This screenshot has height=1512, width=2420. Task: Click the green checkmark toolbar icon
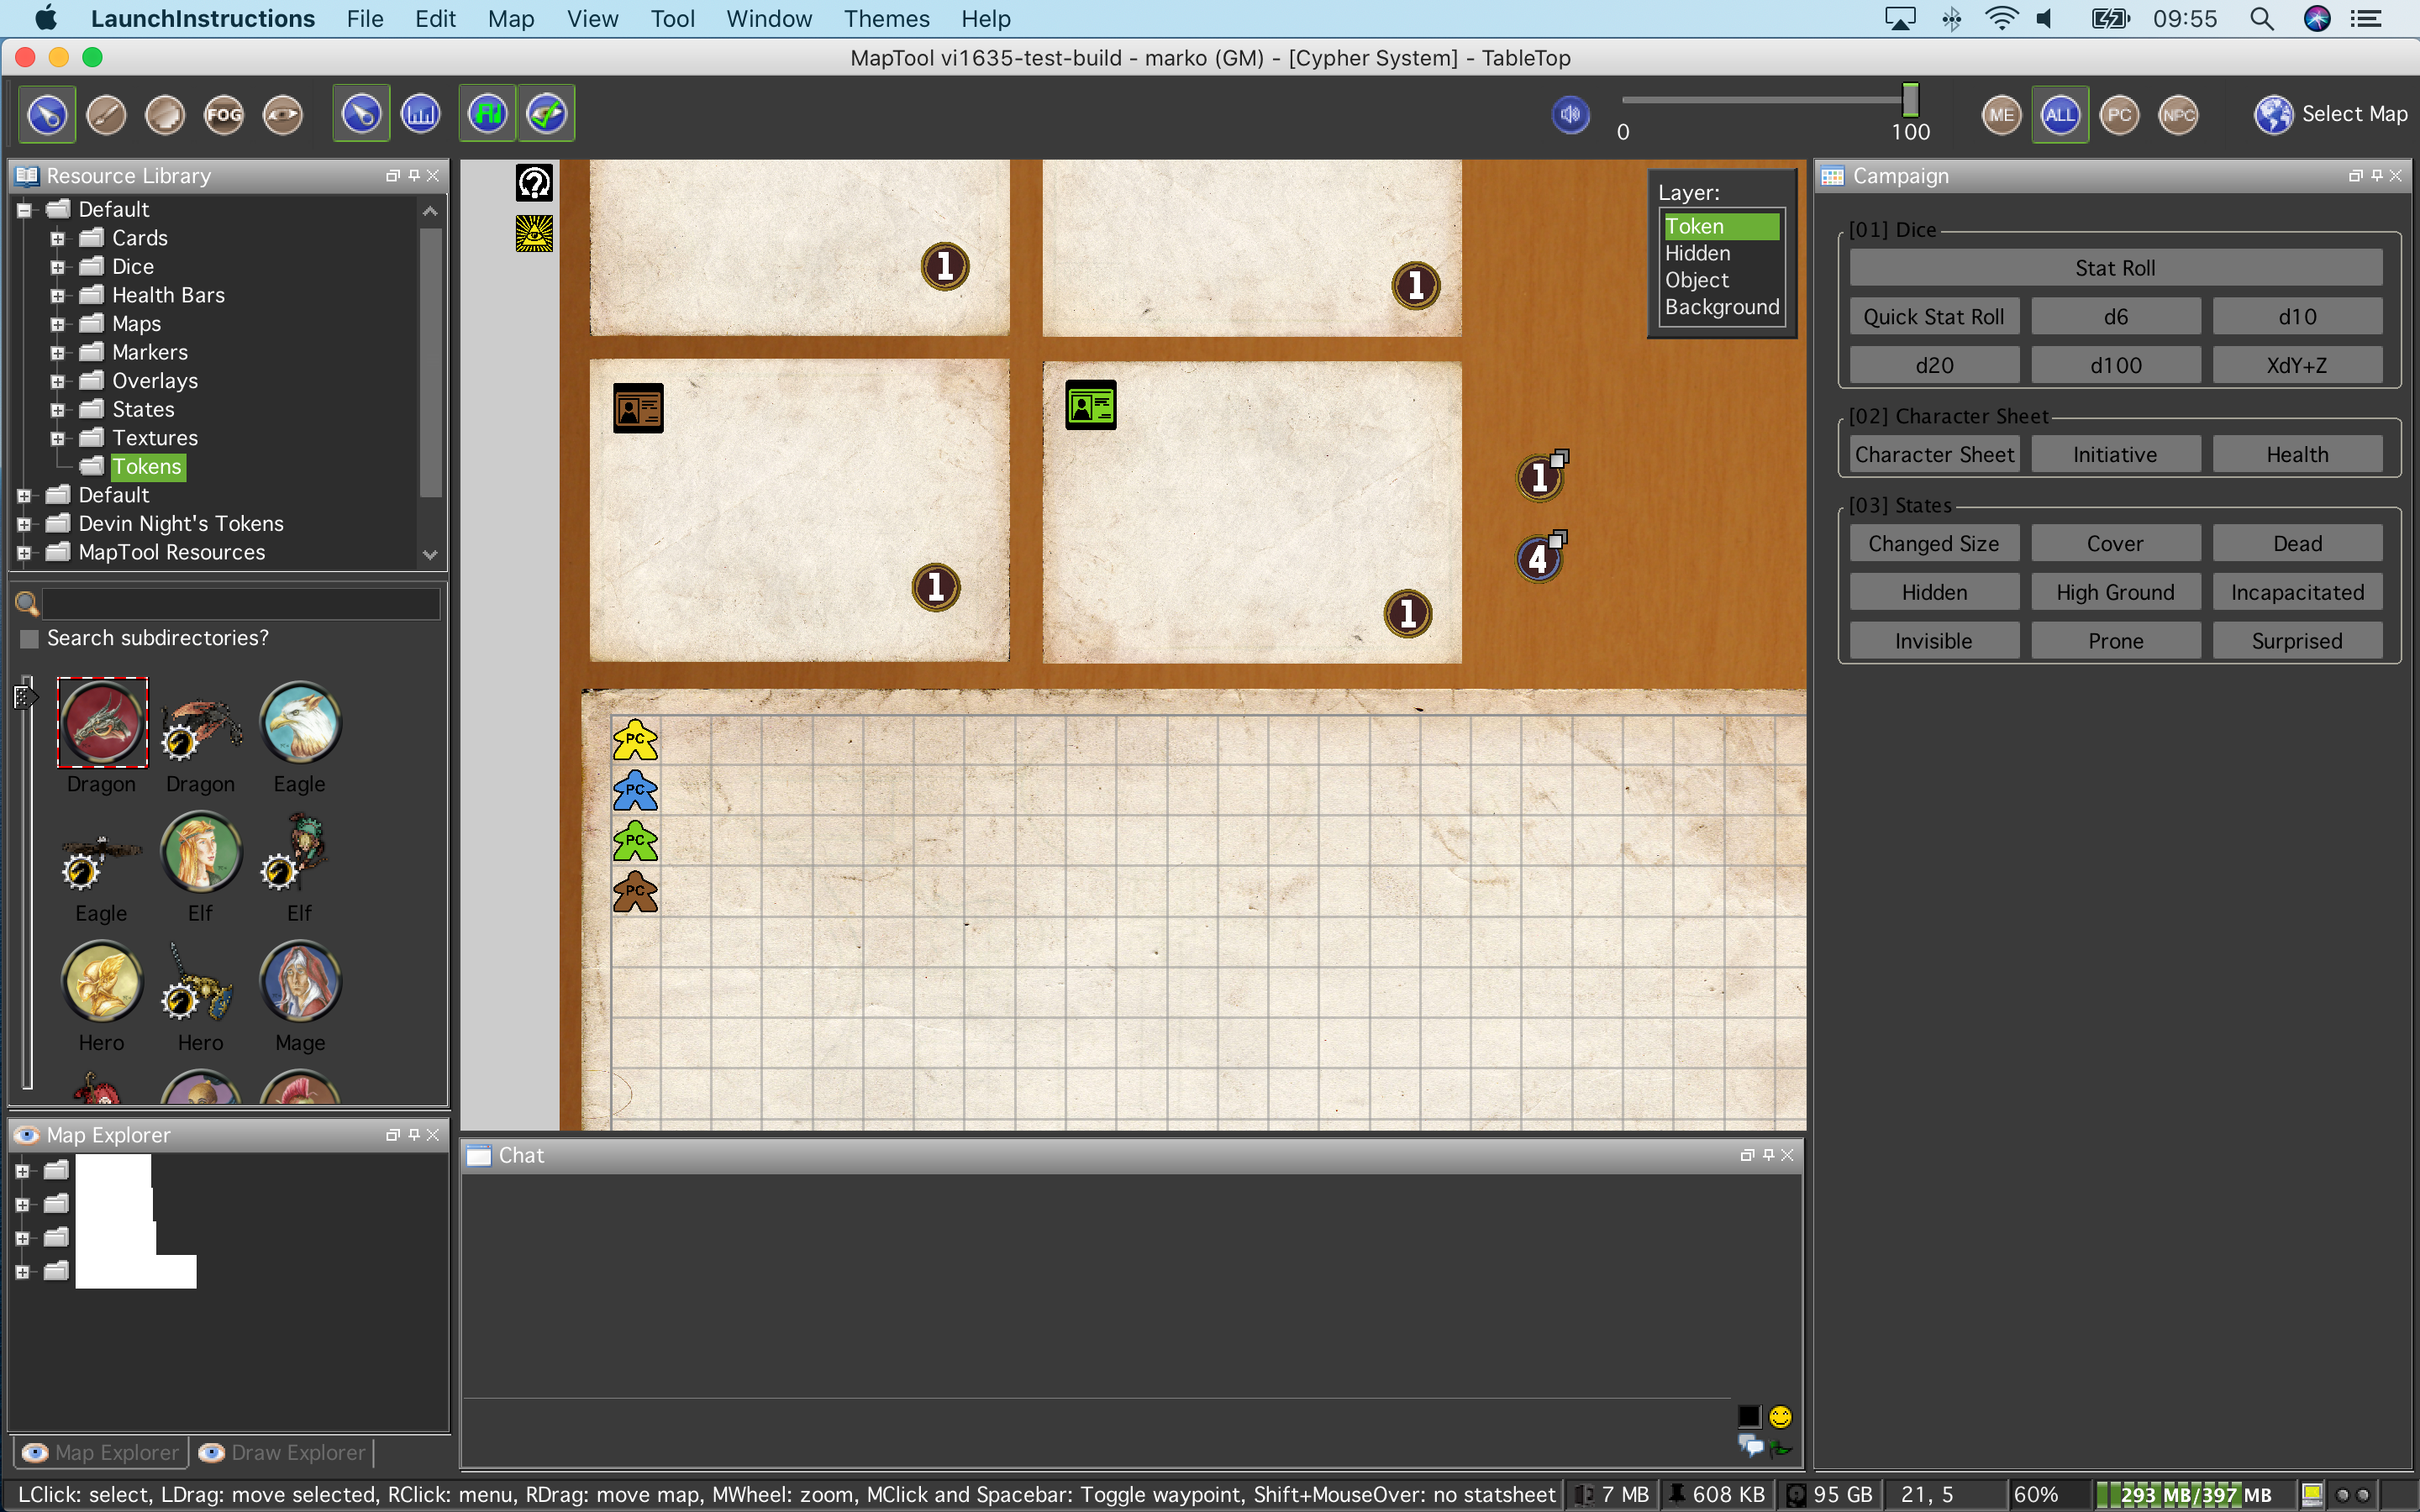[547, 115]
